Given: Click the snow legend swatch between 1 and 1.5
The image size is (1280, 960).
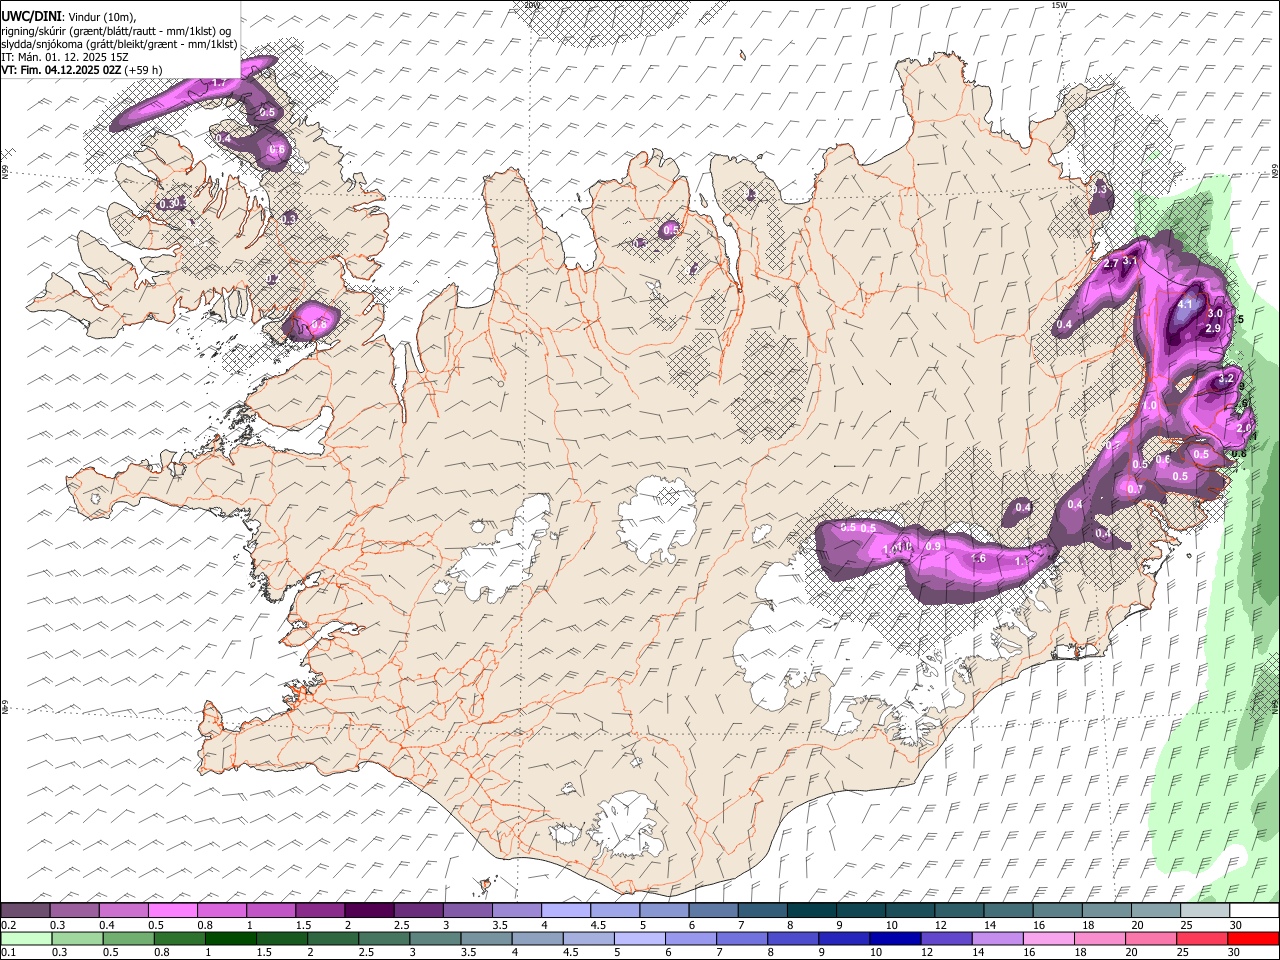Looking at the screenshot, I should (x=271, y=910).
